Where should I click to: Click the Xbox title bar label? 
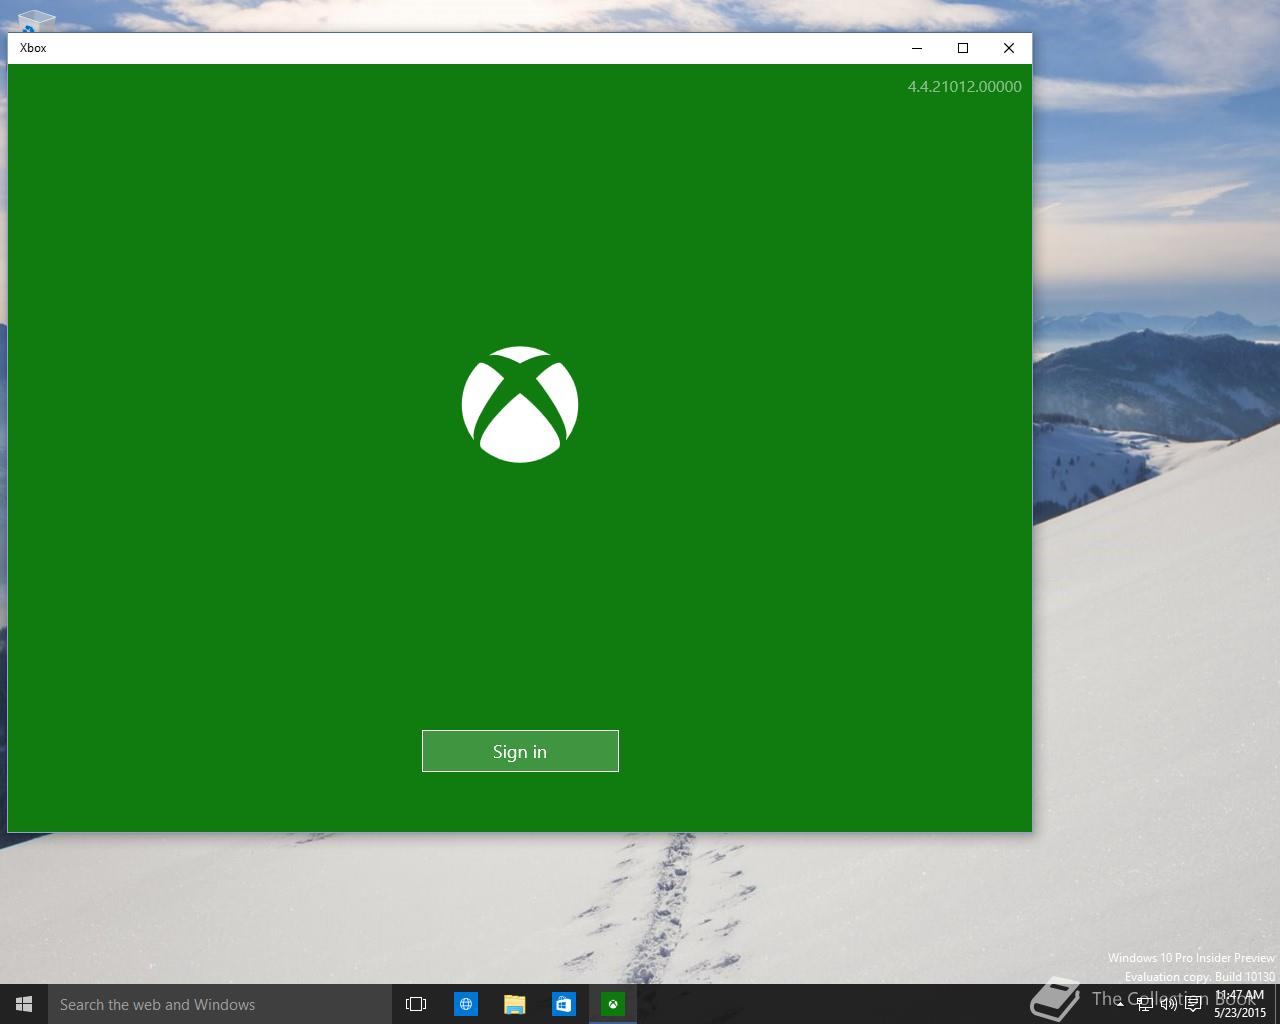pyautogui.click(x=33, y=48)
